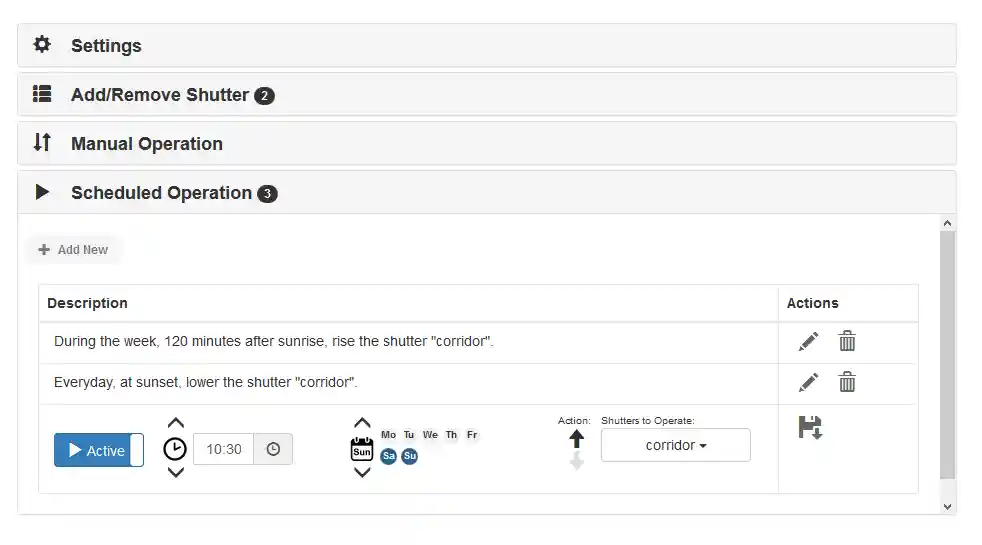Expand the Add/Remove Shutter section

159,95
